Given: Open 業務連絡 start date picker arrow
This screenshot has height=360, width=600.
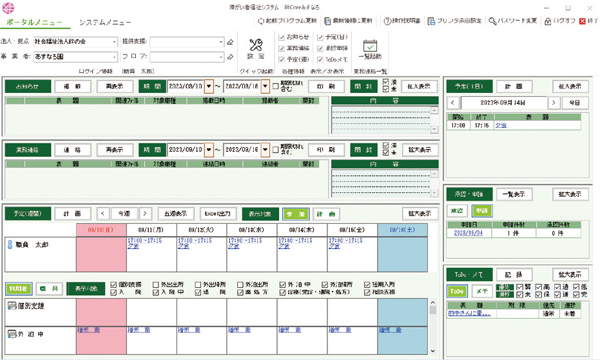Looking at the screenshot, I should 209,150.
